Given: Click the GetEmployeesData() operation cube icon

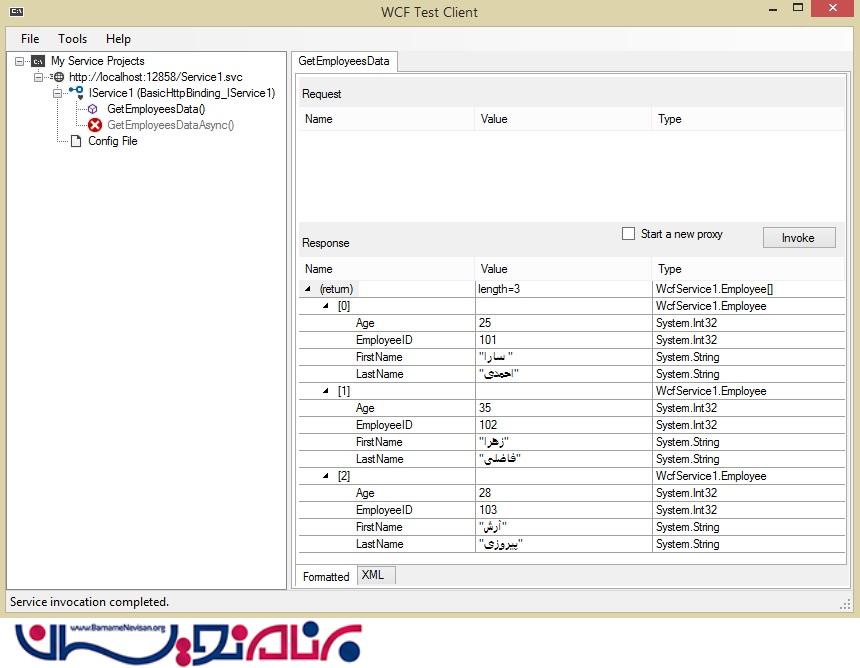Looking at the screenshot, I should coord(94,109).
